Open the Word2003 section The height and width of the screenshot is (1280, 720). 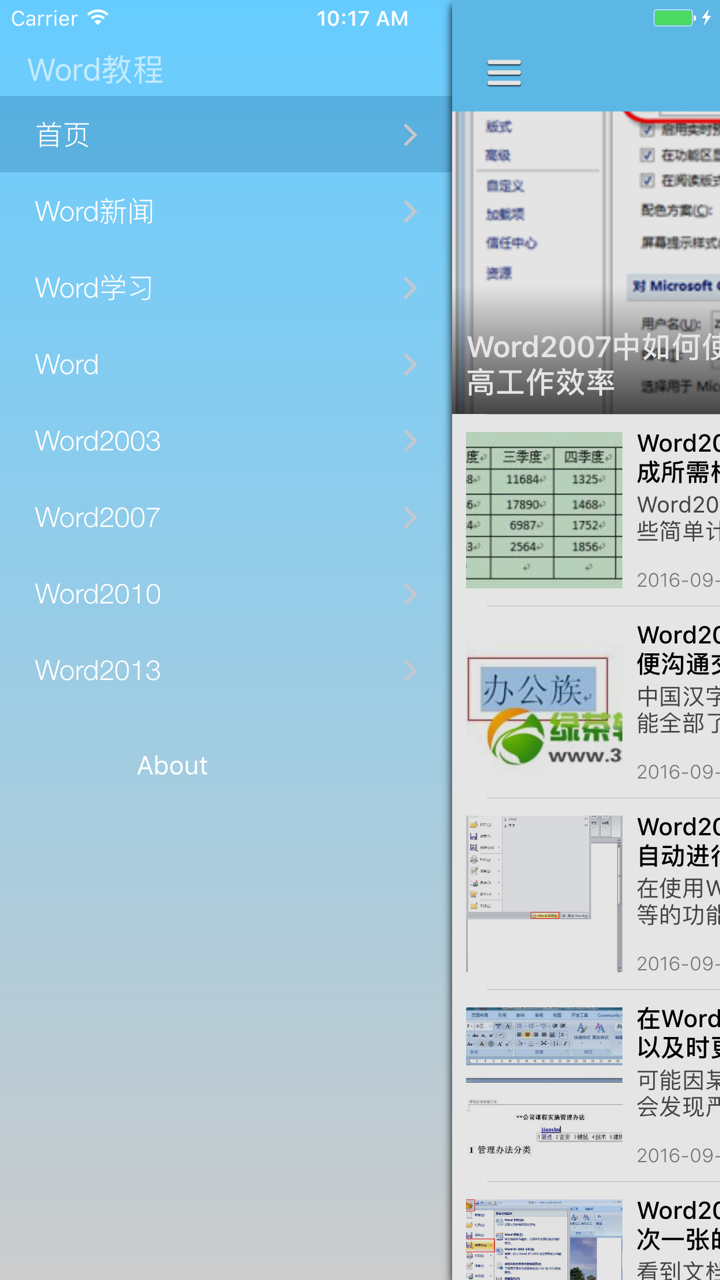[x=226, y=441]
